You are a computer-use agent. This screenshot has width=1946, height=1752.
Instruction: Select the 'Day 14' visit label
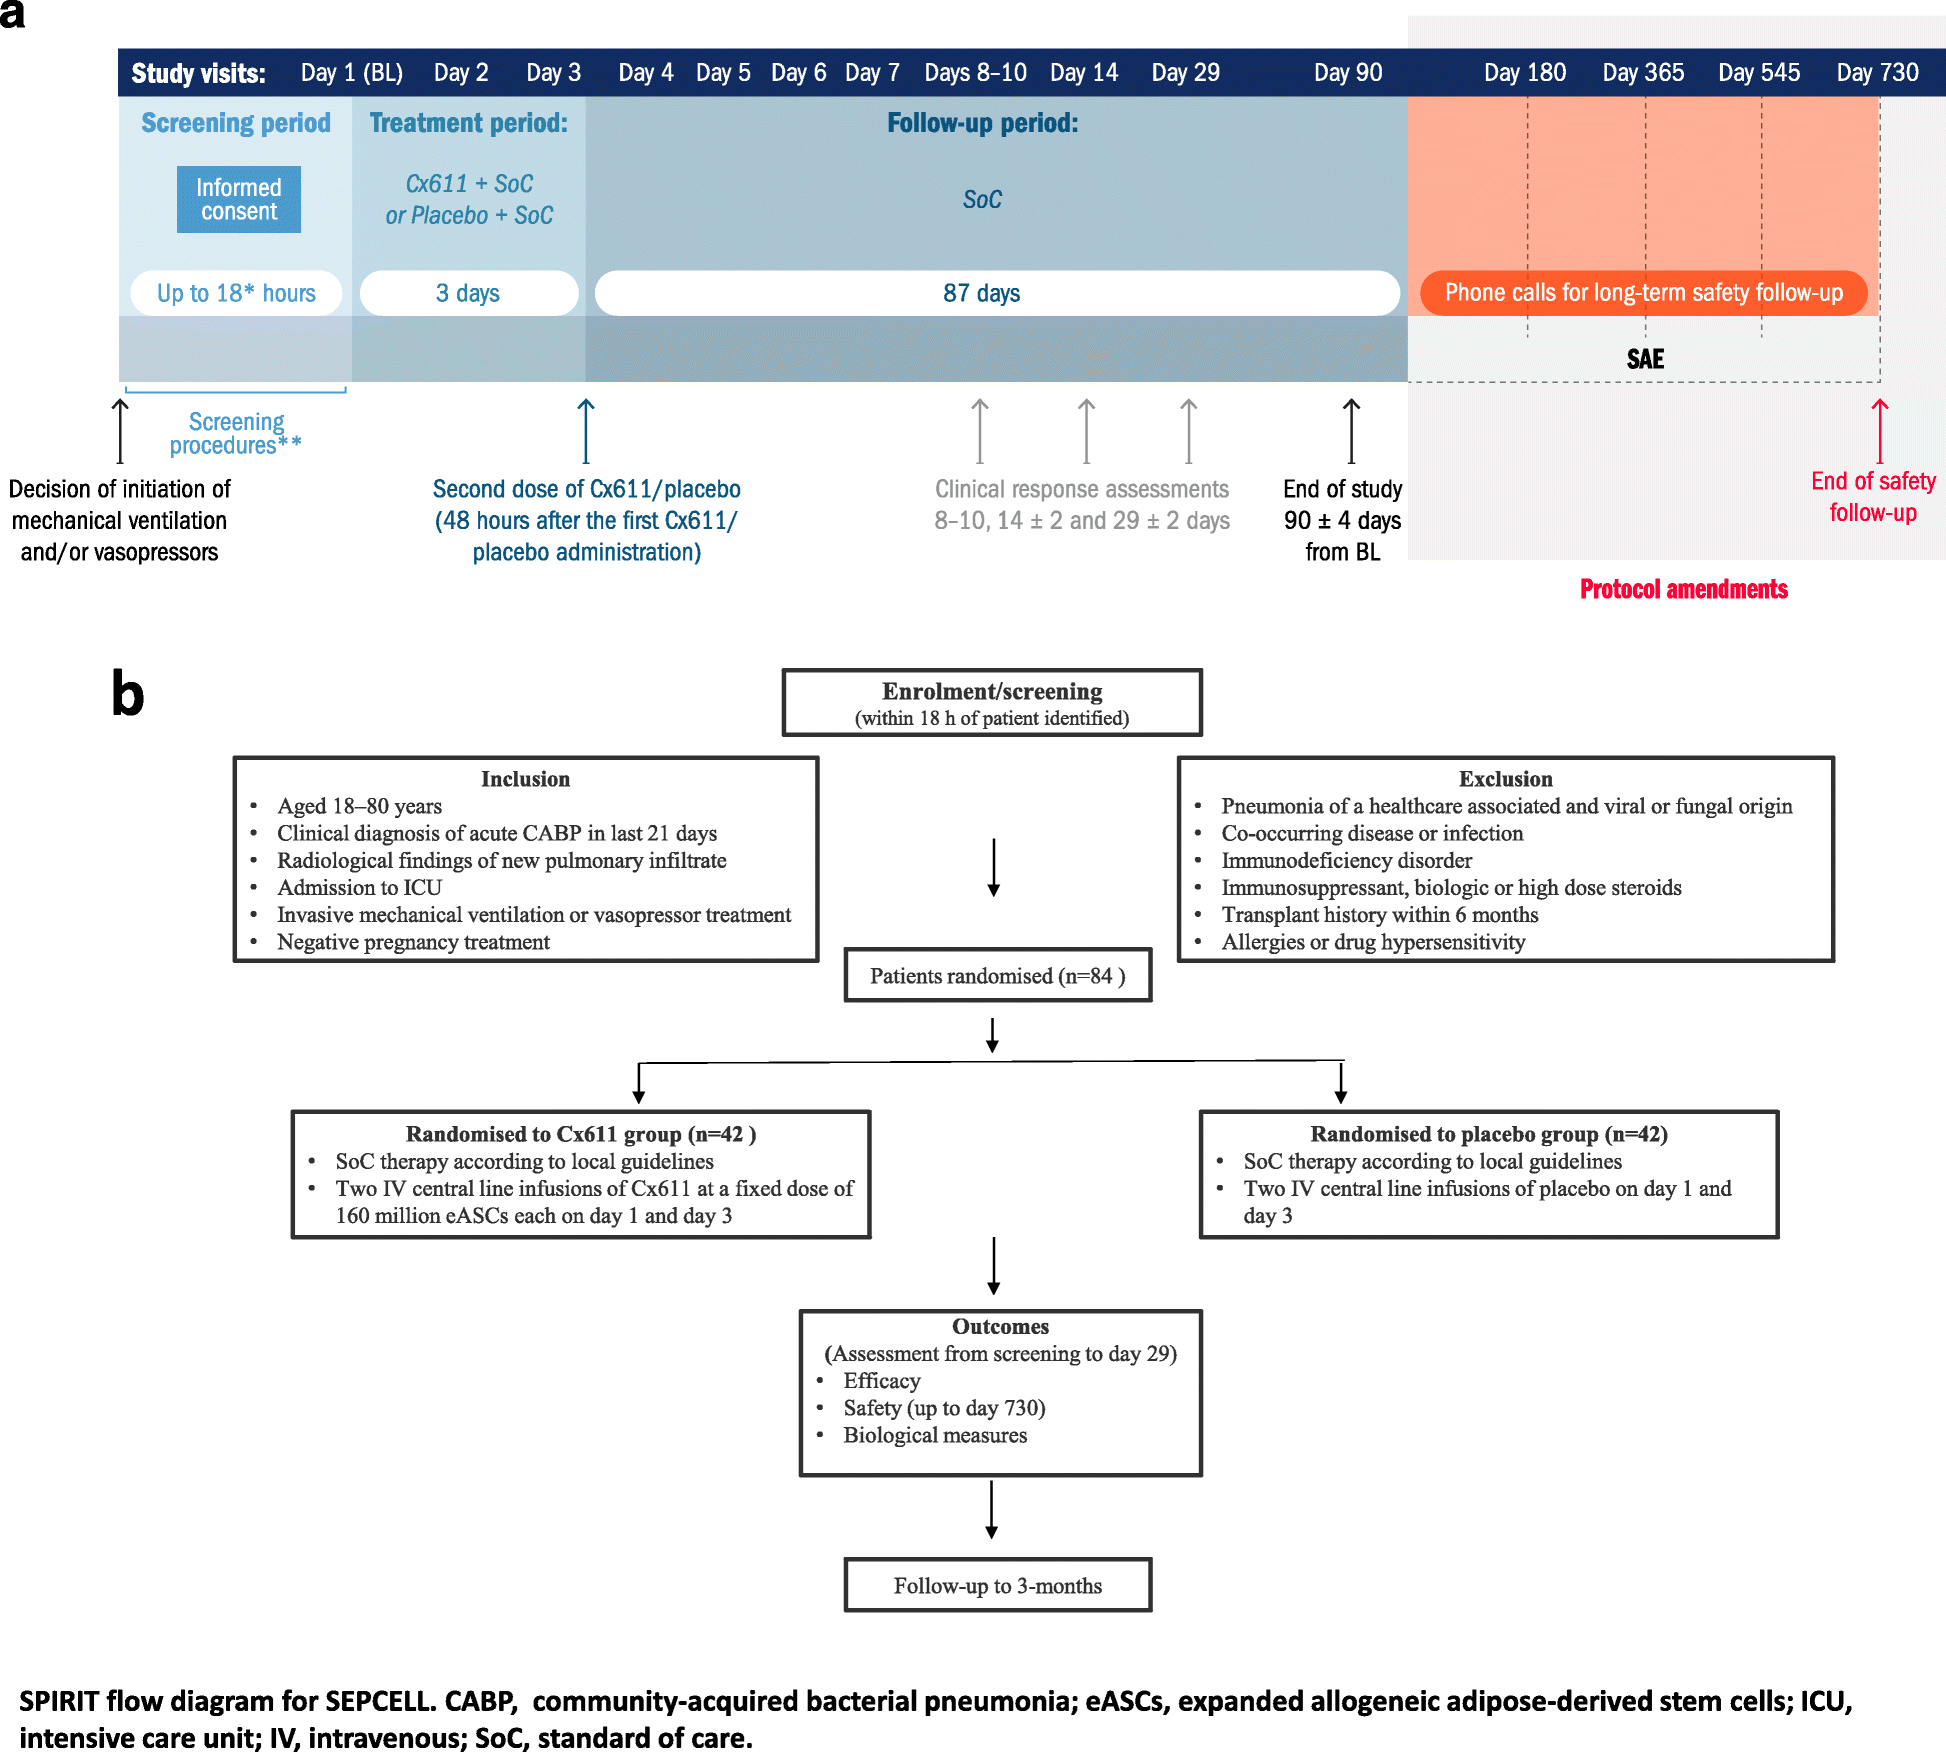(x=1084, y=73)
